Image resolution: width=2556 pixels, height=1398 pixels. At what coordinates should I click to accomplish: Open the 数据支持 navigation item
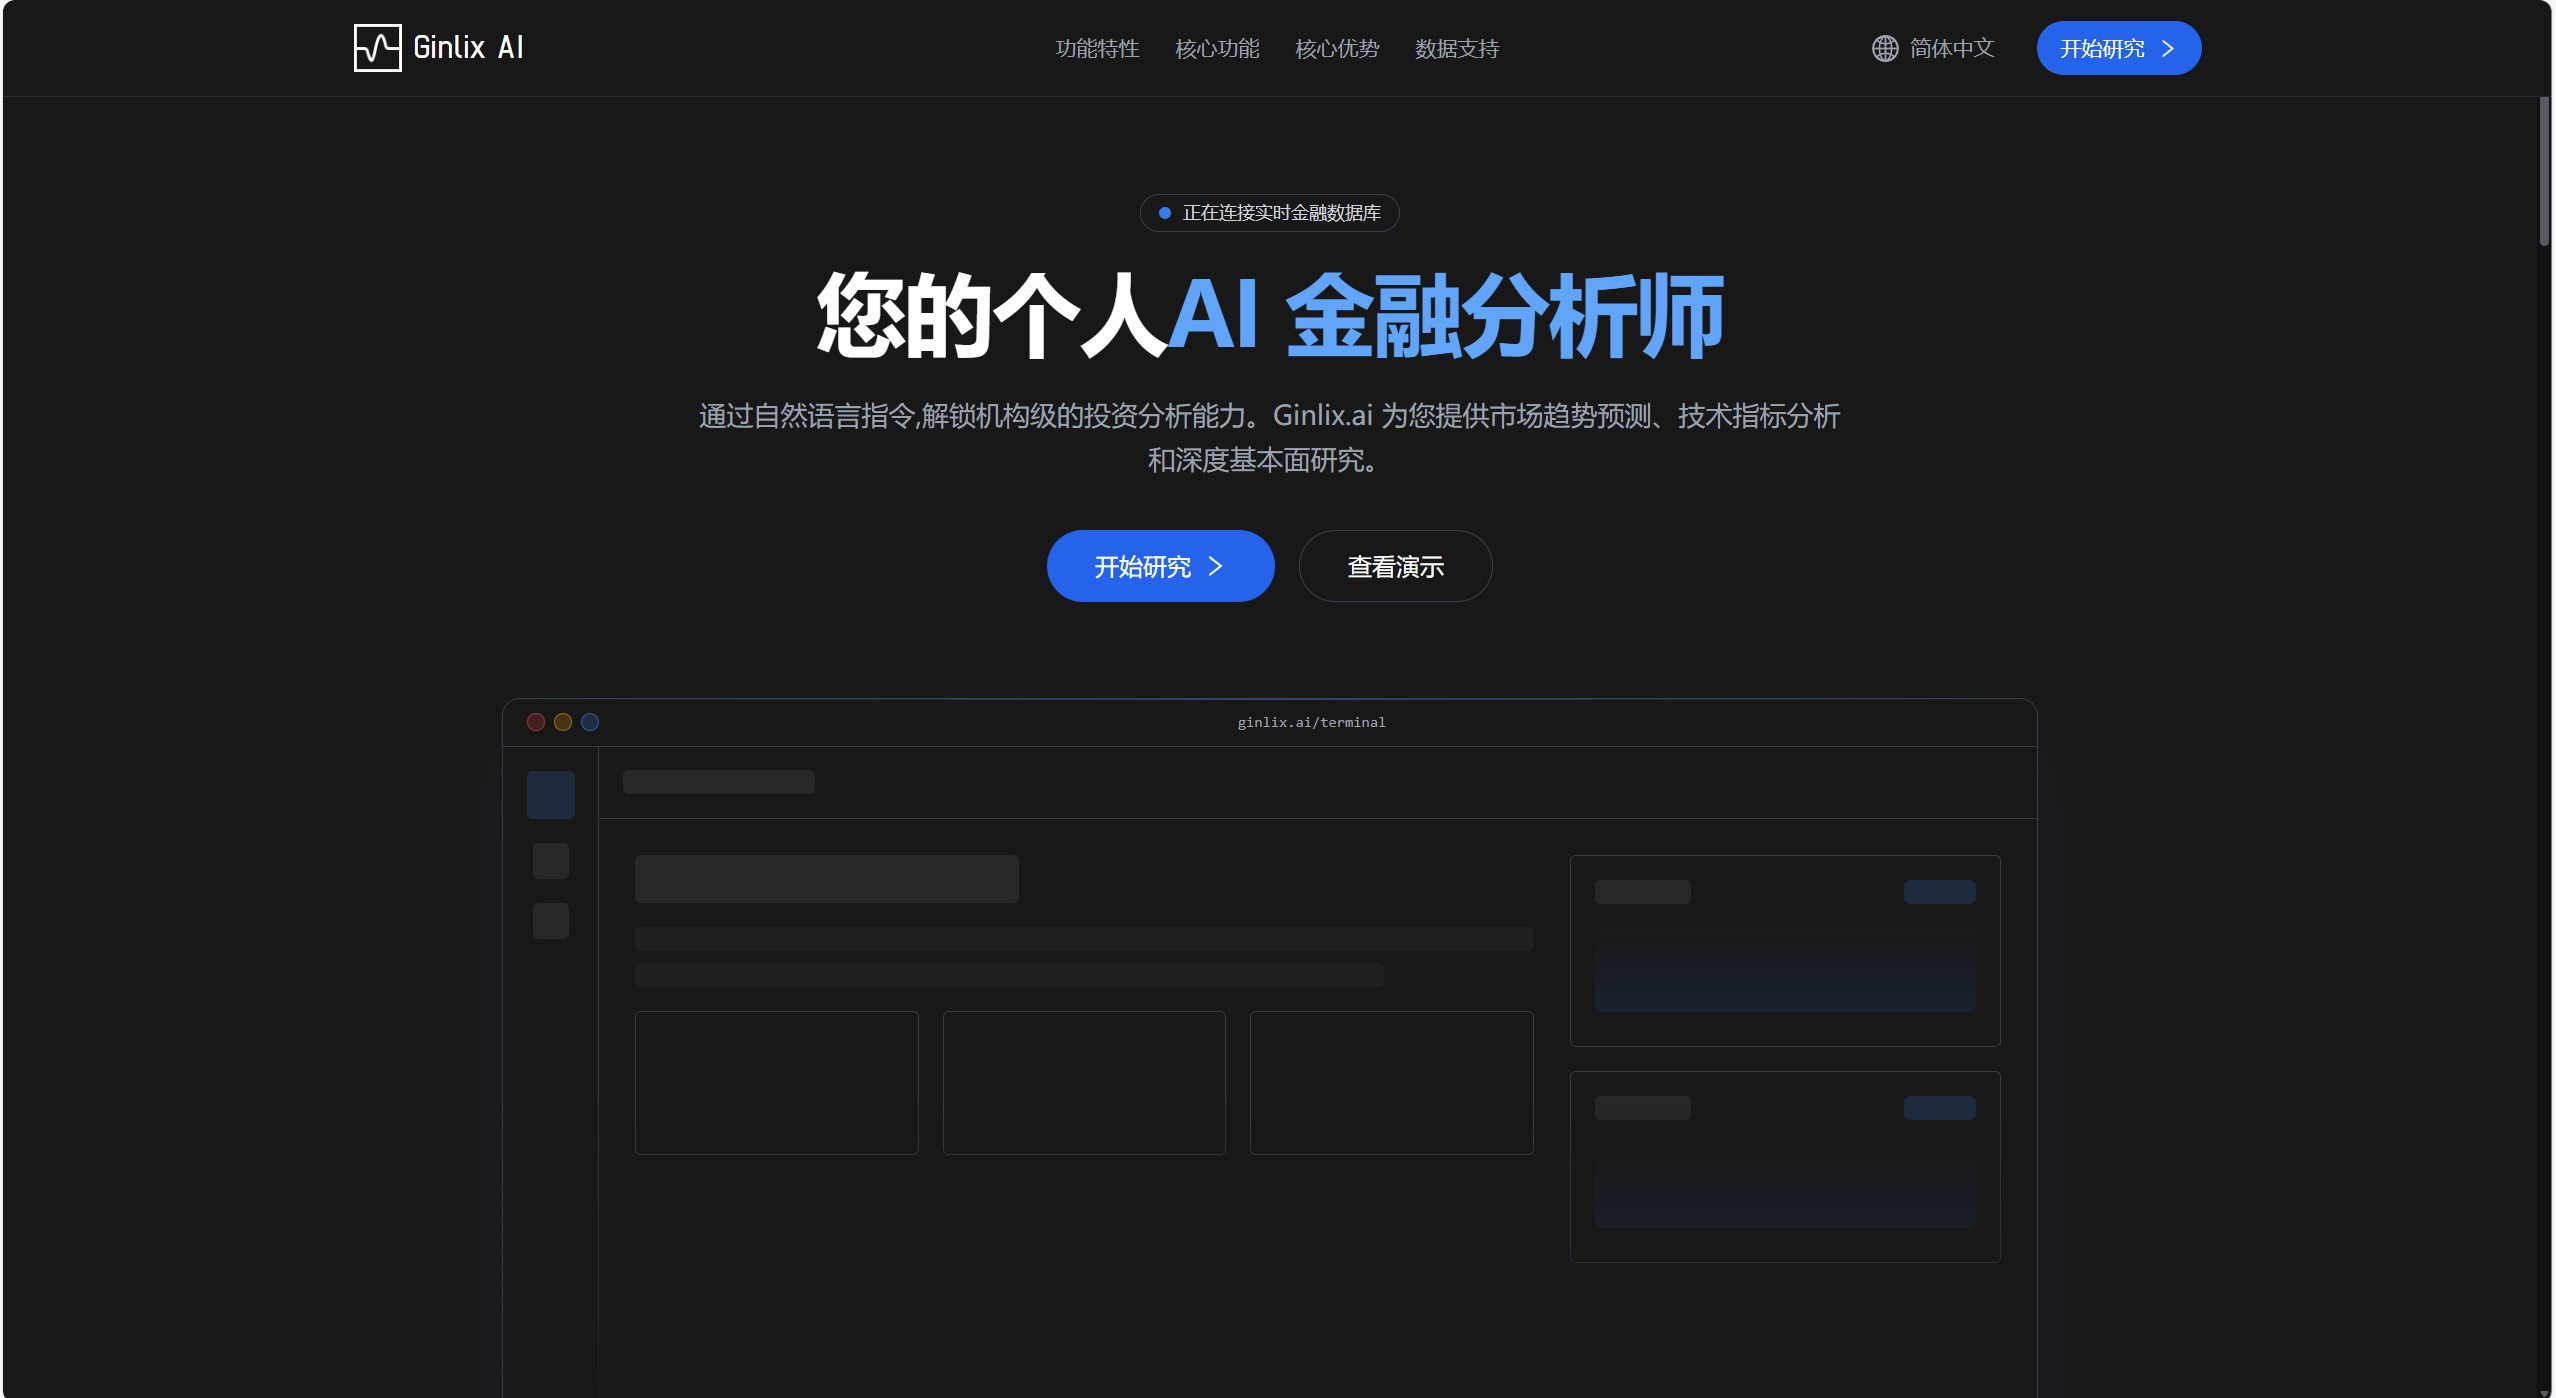[1456, 49]
